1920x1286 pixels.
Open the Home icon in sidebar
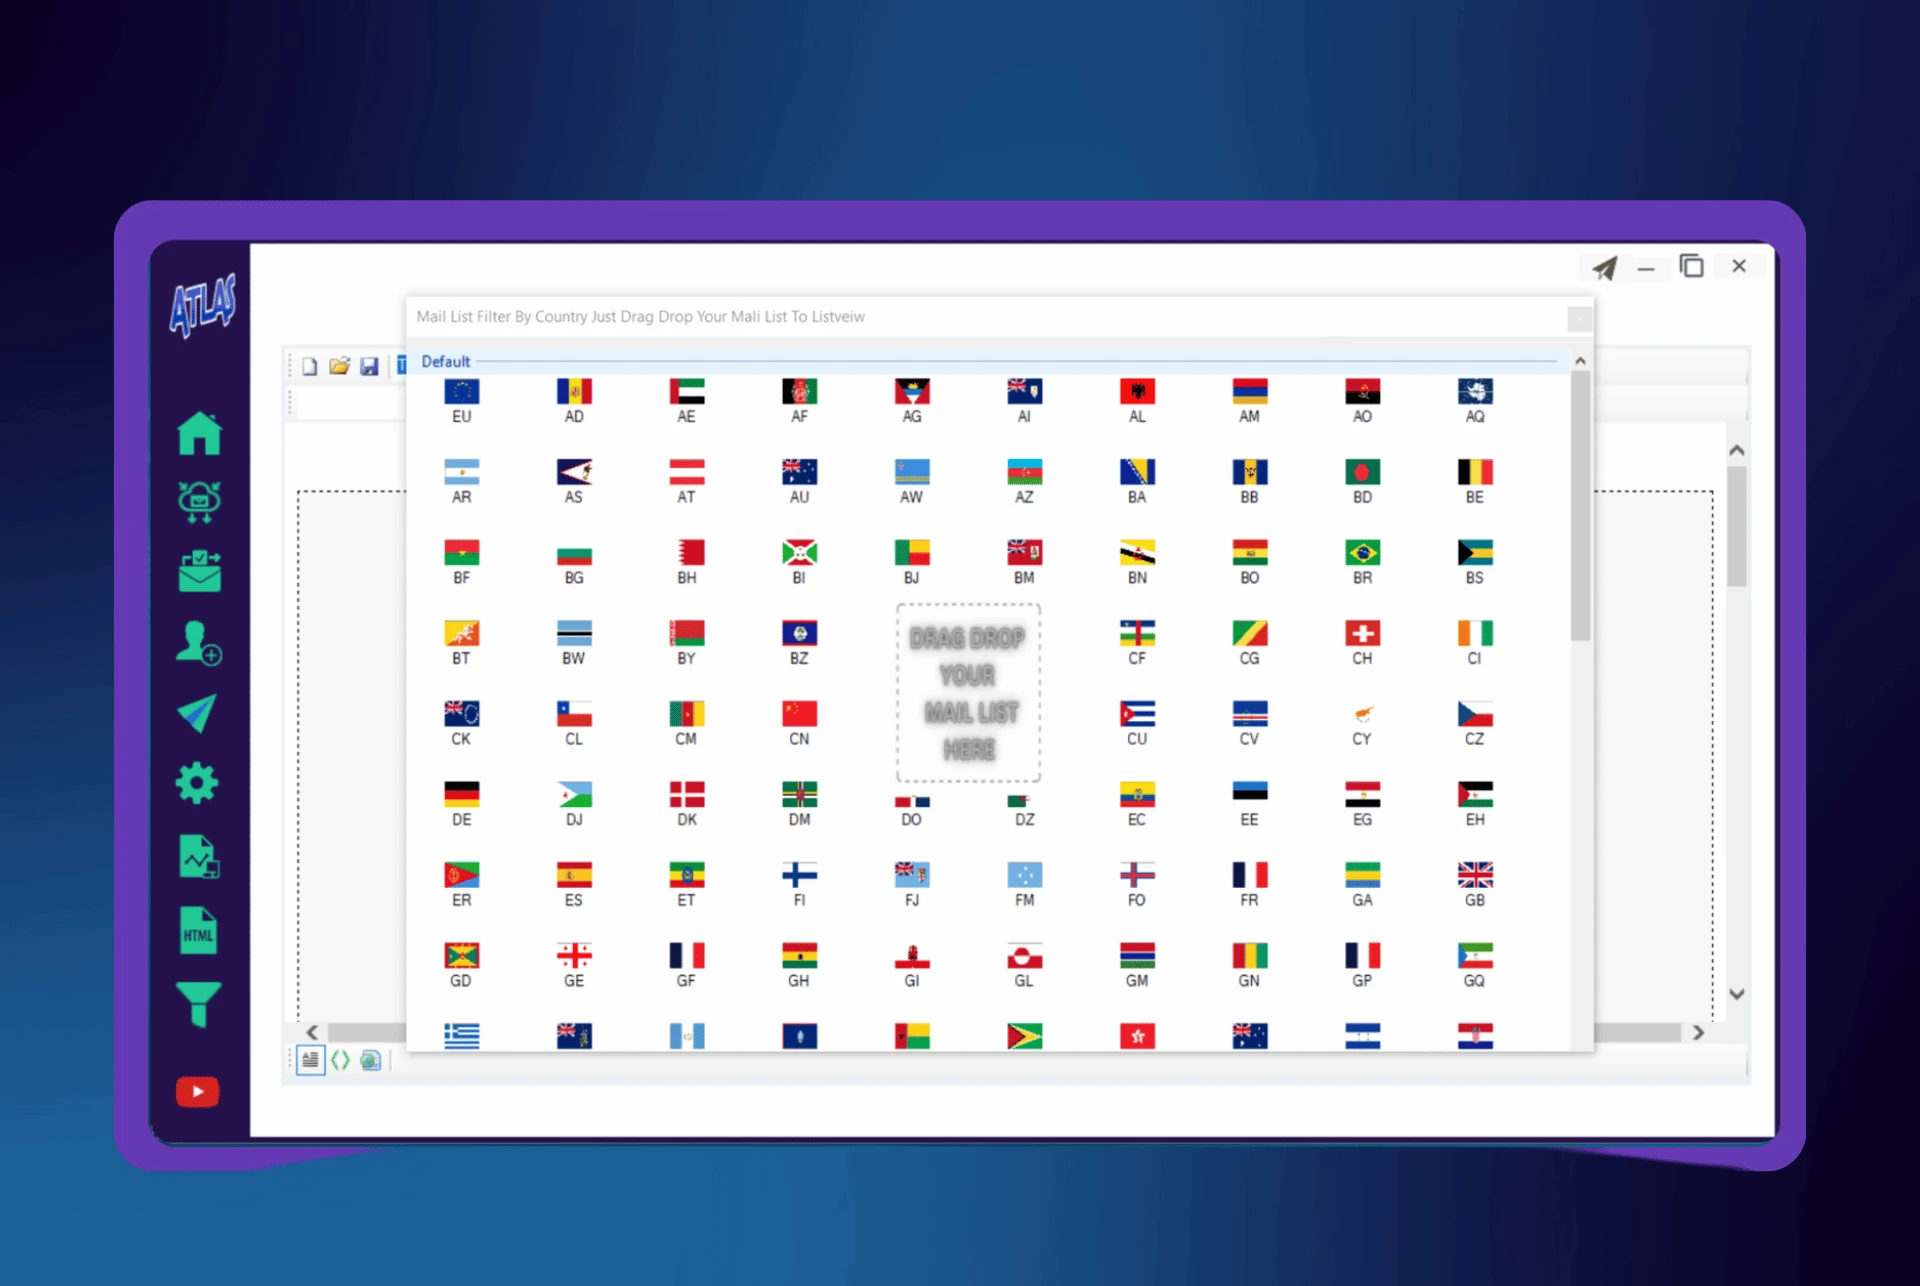[x=199, y=433]
